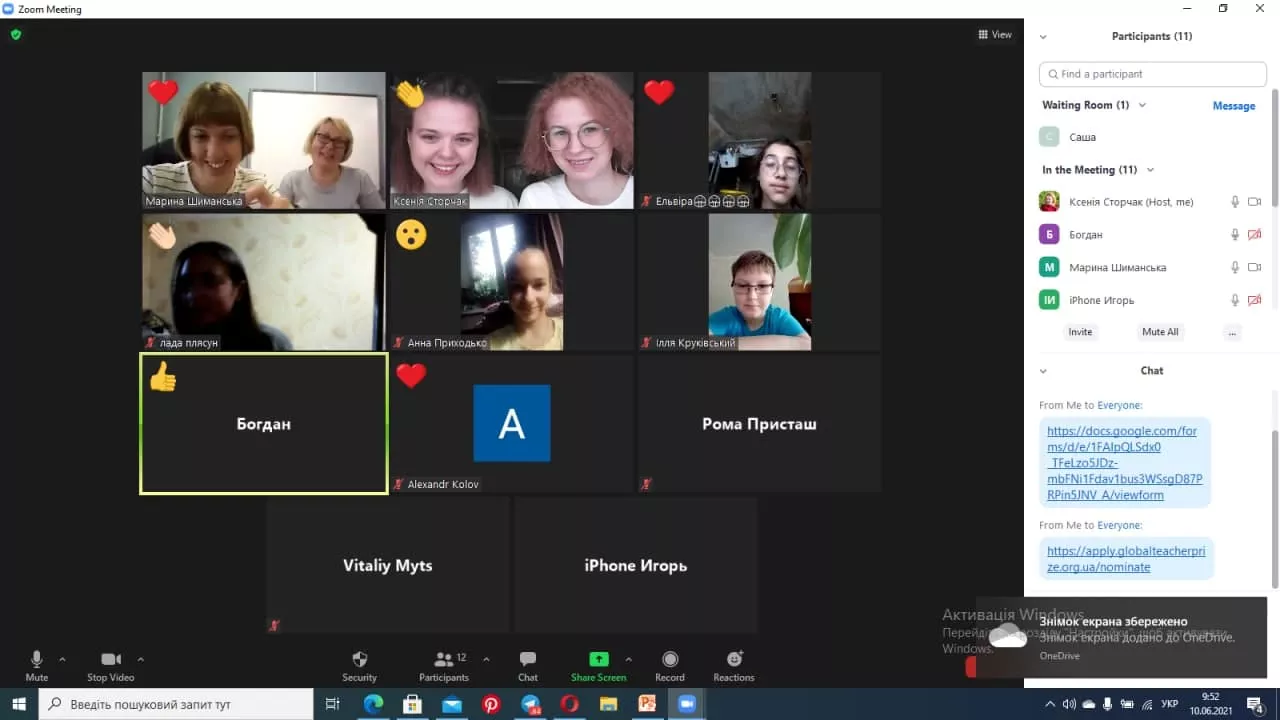Toggle the Participants panel button
Viewport: 1280px width, 720px height.
tap(444, 665)
